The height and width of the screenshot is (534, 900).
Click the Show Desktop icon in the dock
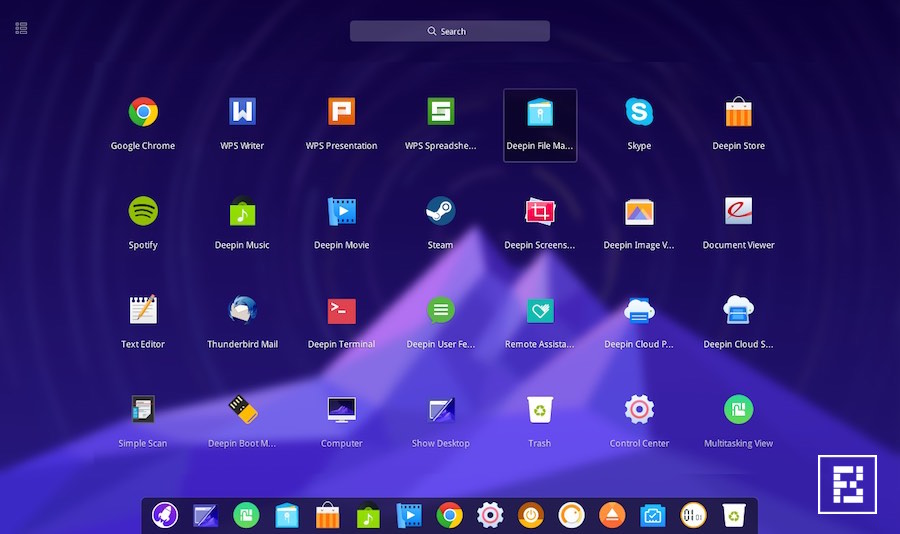coord(205,516)
